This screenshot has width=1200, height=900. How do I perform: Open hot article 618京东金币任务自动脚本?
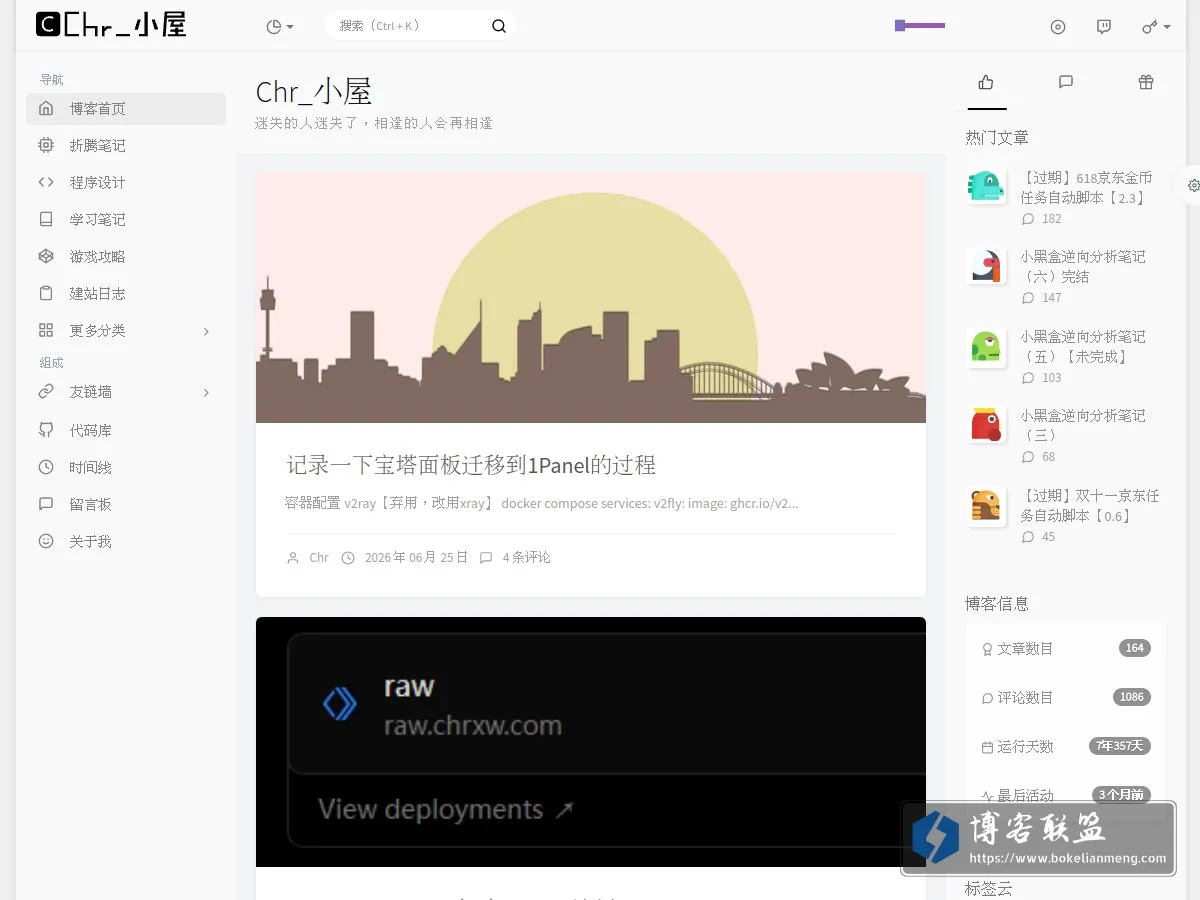(x=1086, y=188)
